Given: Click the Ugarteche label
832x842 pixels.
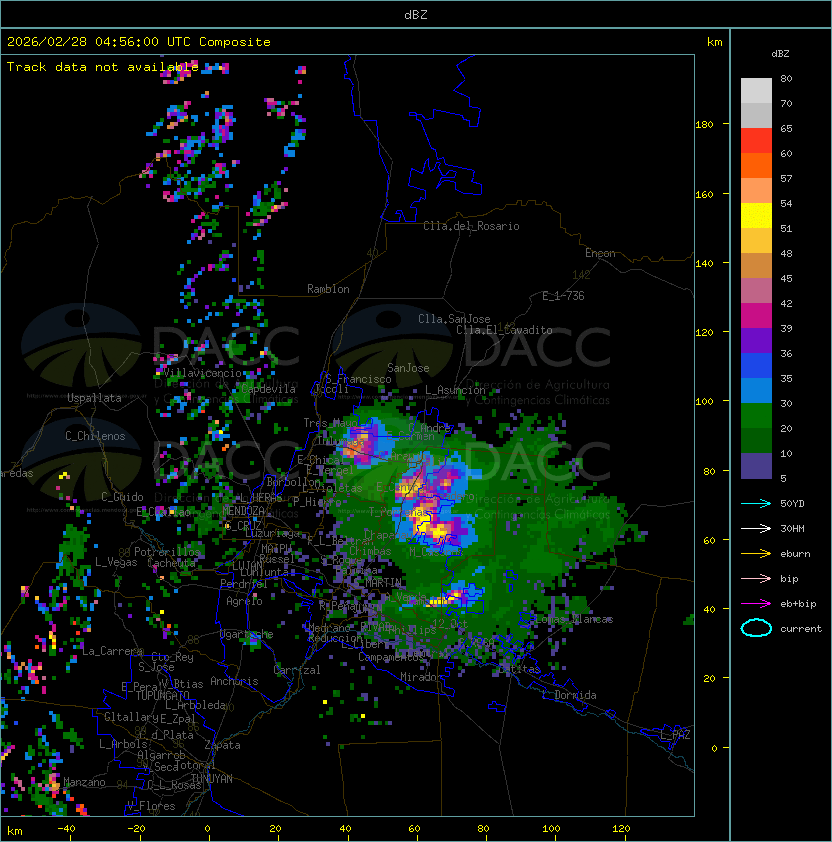Looking at the screenshot, I should point(247,634).
